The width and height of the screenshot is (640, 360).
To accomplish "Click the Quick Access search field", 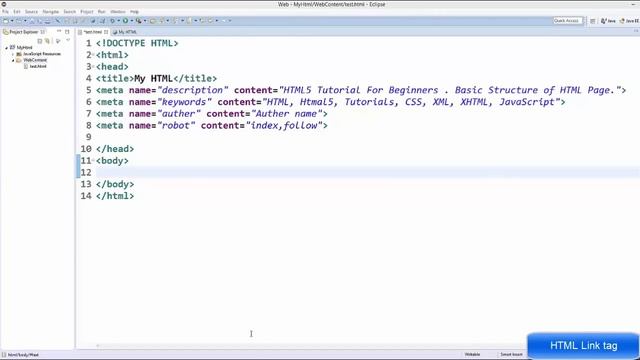I will point(567,20).
